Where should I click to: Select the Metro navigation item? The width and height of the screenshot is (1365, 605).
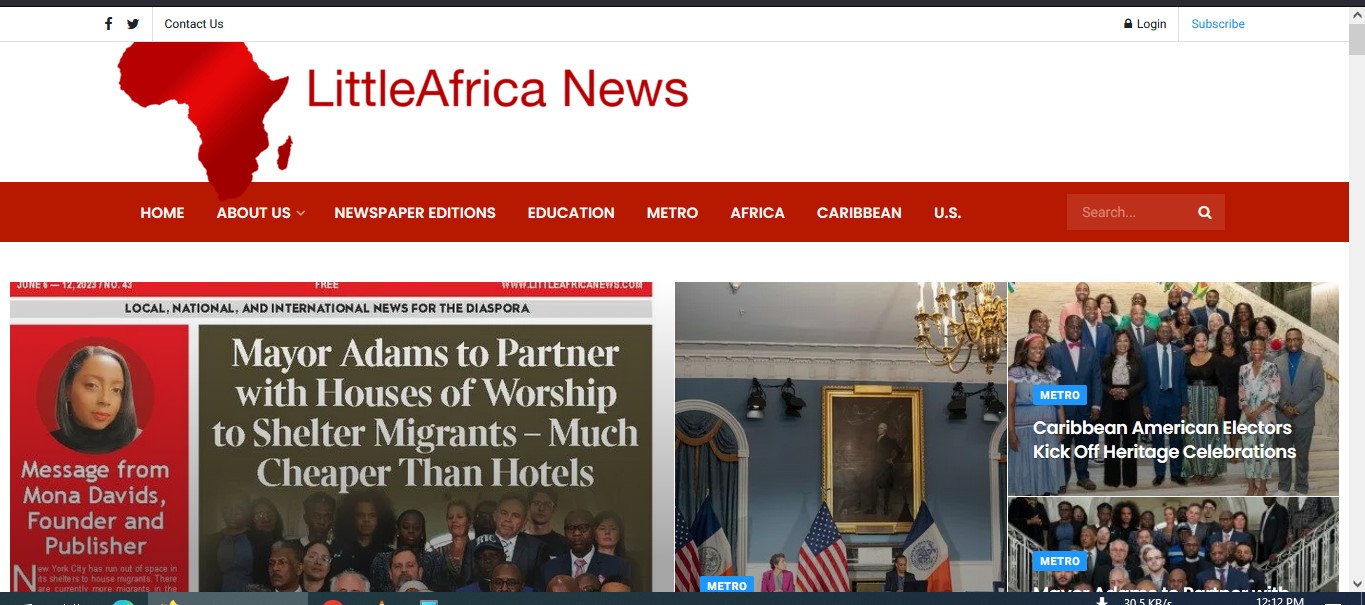point(672,213)
